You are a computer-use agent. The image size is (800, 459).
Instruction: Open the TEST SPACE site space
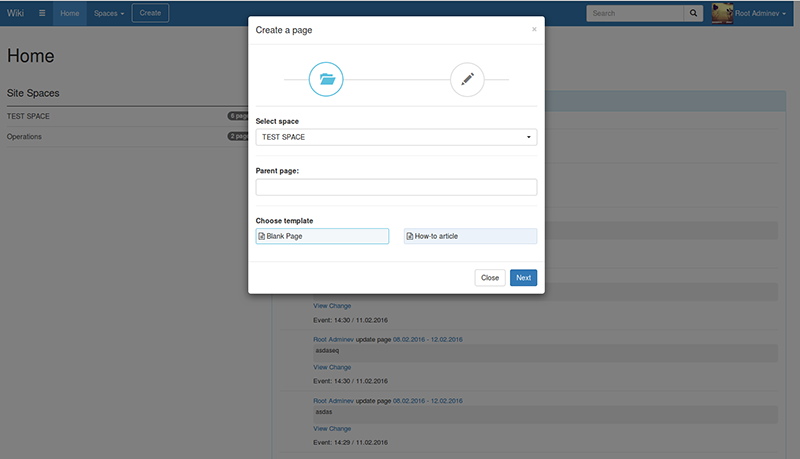pos(28,116)
